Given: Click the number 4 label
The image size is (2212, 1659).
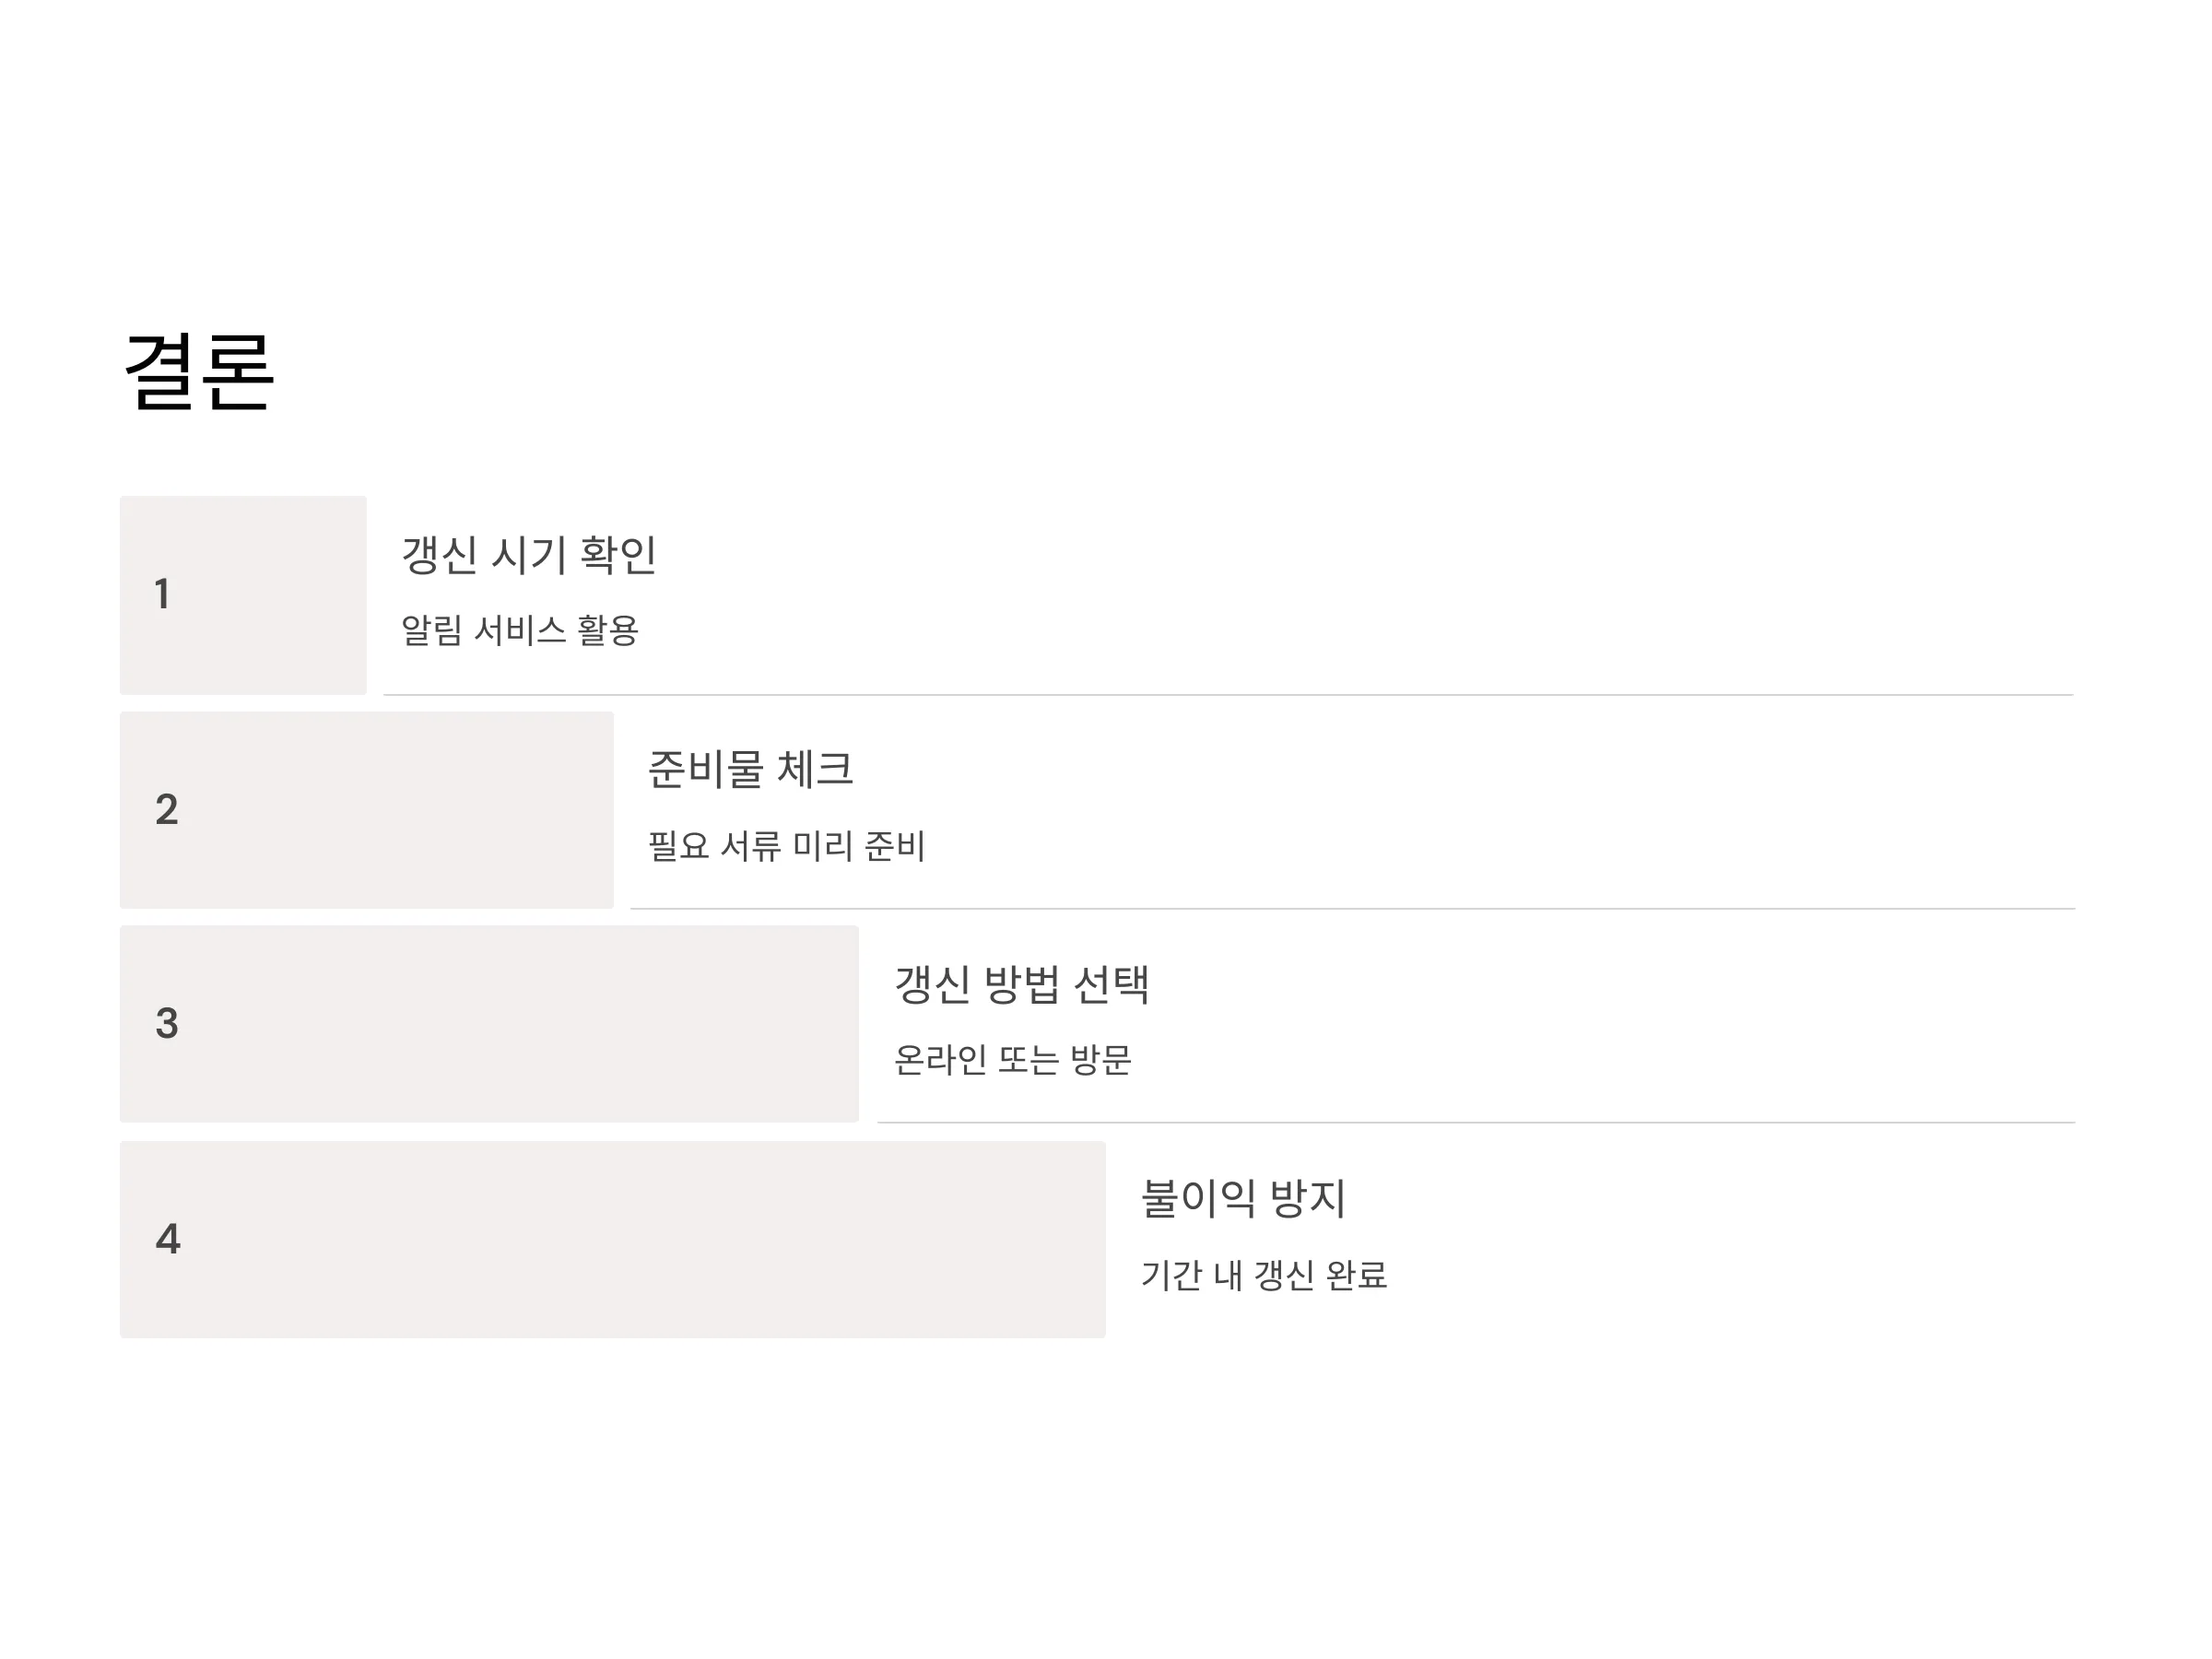Looking at the screenshot, I should click(x=168, y=1239).
